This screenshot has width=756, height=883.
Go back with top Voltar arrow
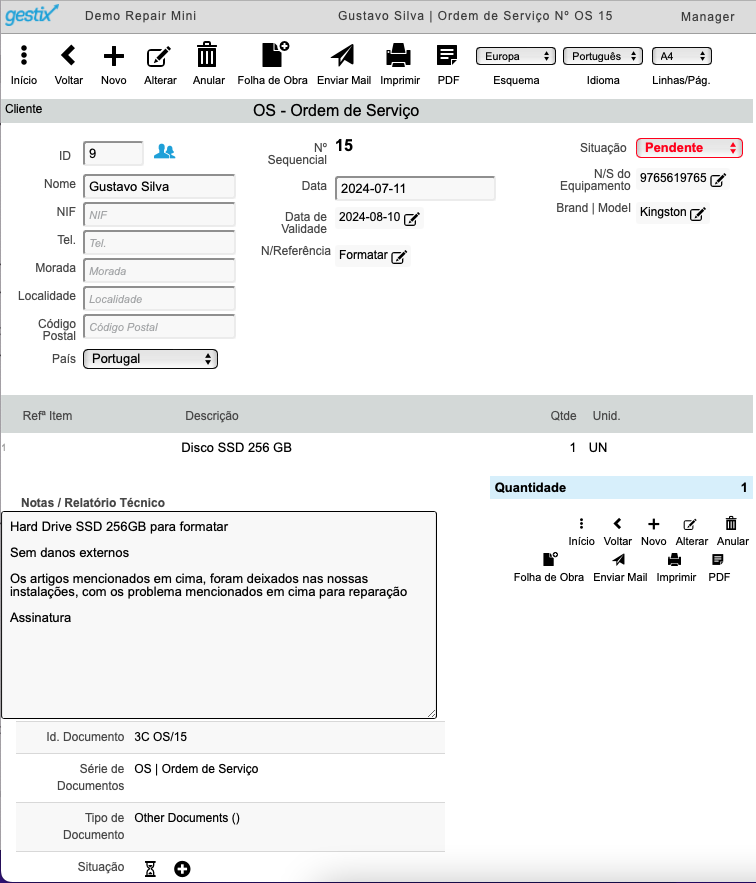[68, 55]
